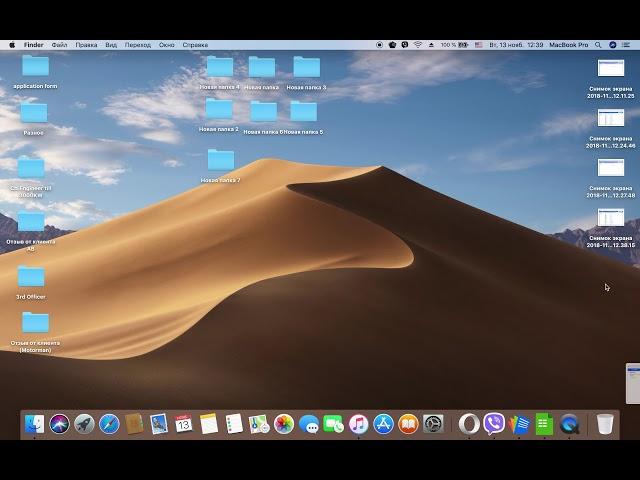Click the eject icon in menu bar
The image size is (640, 480).
[431, 45]
